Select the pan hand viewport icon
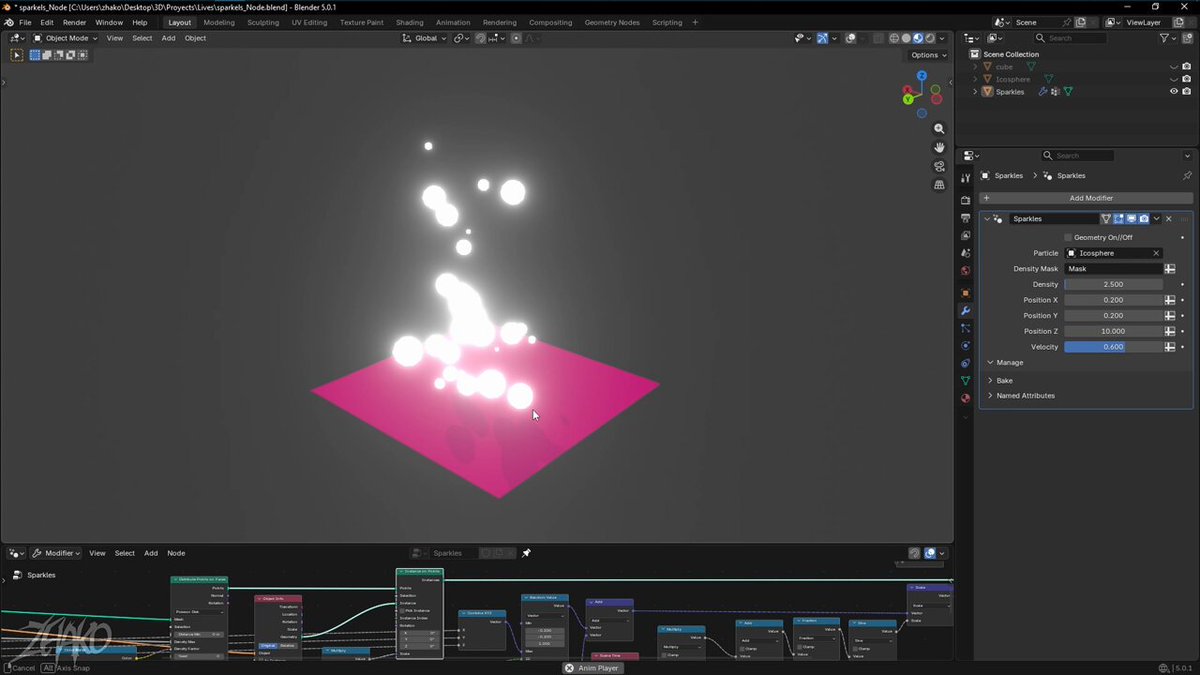 [939, 148]
